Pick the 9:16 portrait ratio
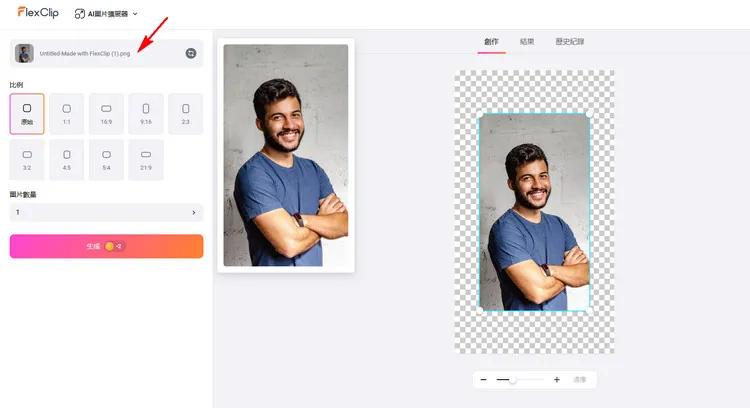Screen dimensions: 750x408 point(146,113)
